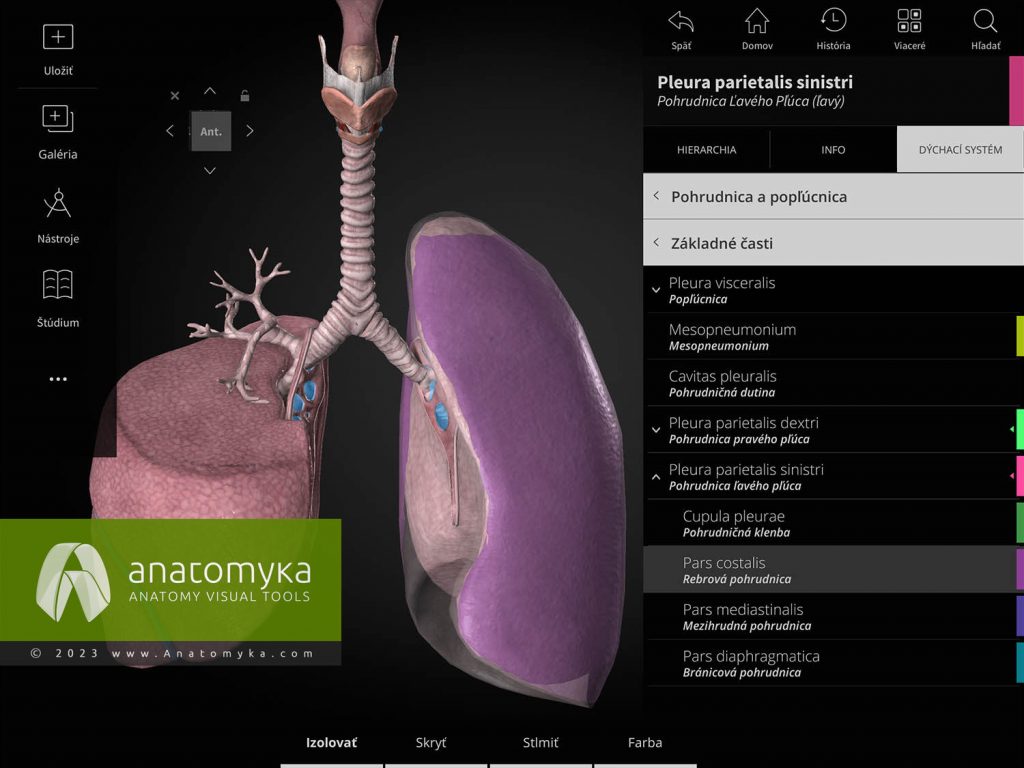Viewport: 1024px width, 768px height.
Task: Toggle the rotation lock padlock
Action: 246,95
